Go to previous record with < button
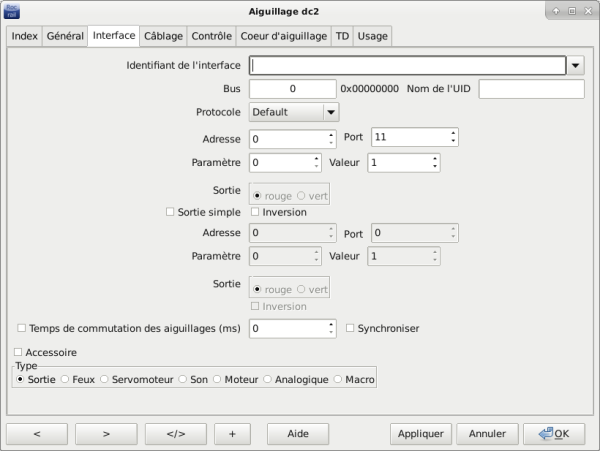 tap(37, 434)
